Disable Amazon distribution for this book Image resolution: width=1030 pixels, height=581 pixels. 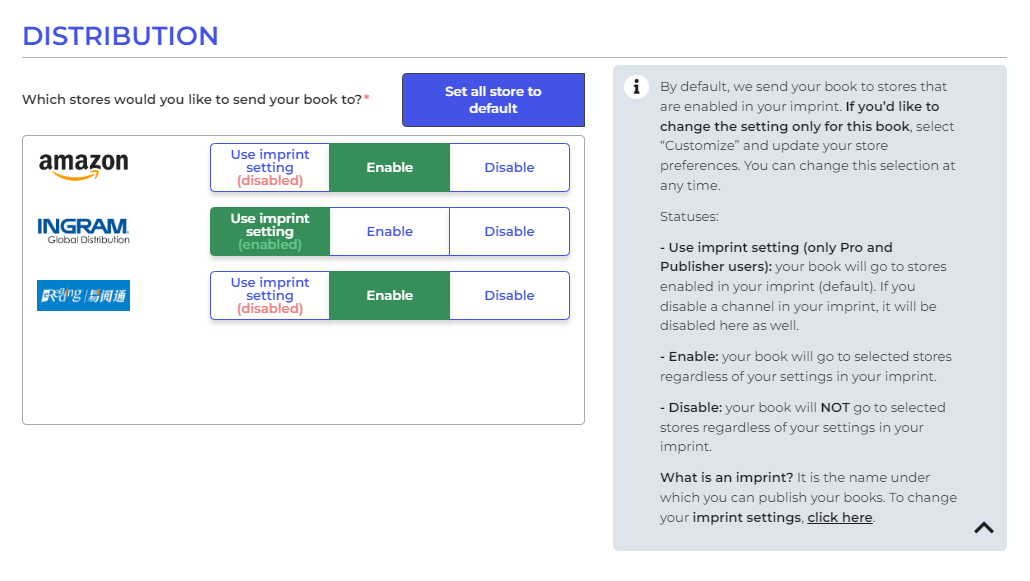(x=509, y=167)
